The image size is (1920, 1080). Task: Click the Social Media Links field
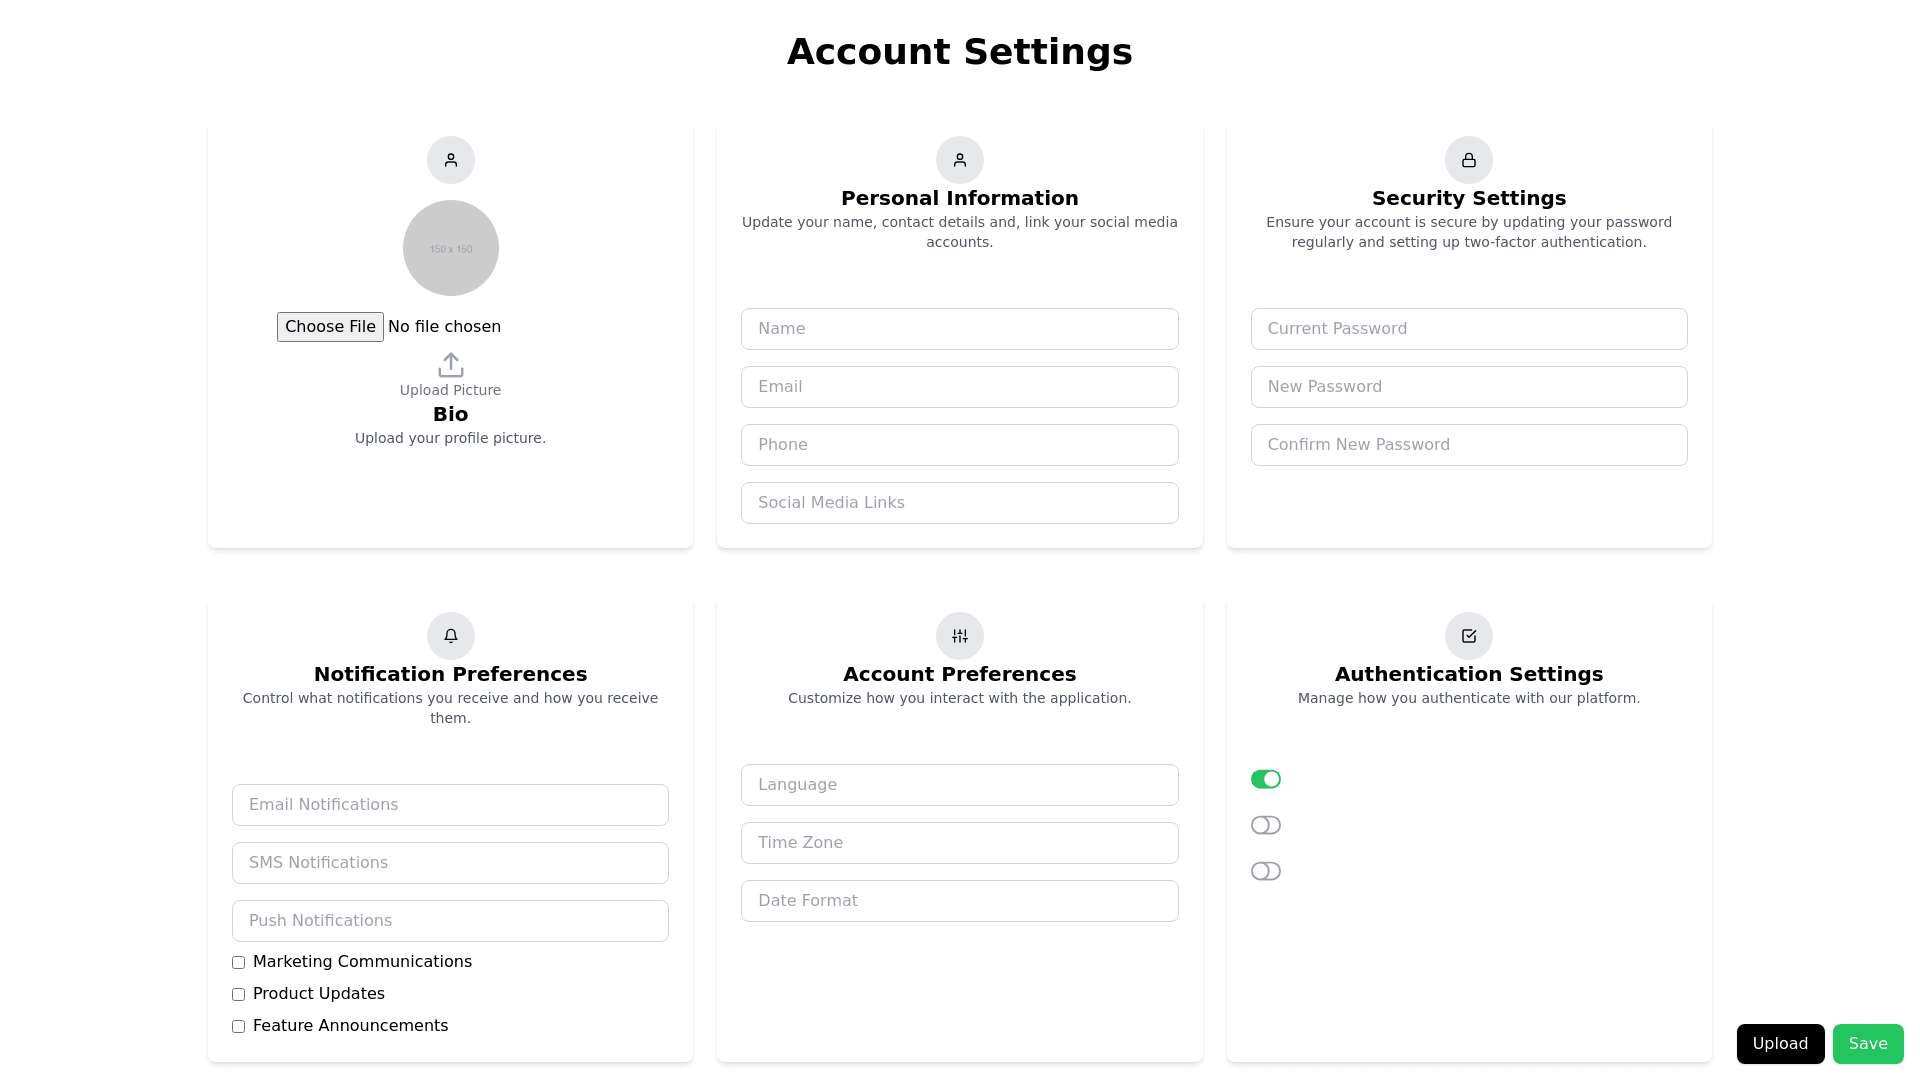pyautogui.click(x=959, y=503)
